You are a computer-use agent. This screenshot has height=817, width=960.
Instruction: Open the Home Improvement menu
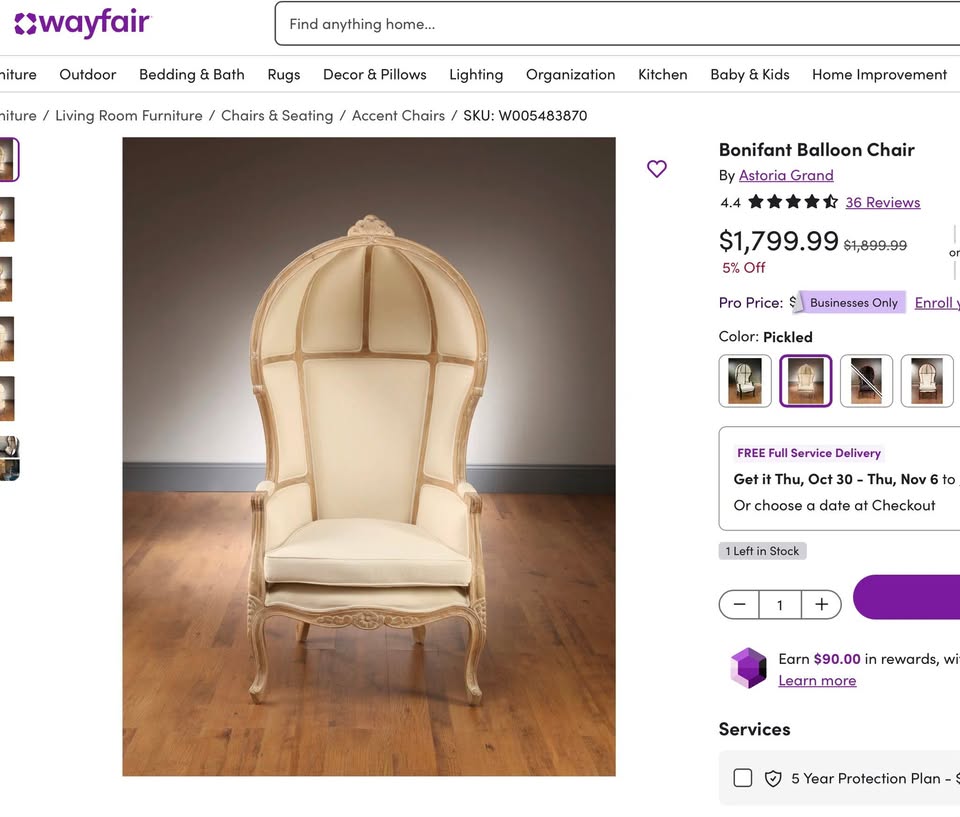pos(879,74)
